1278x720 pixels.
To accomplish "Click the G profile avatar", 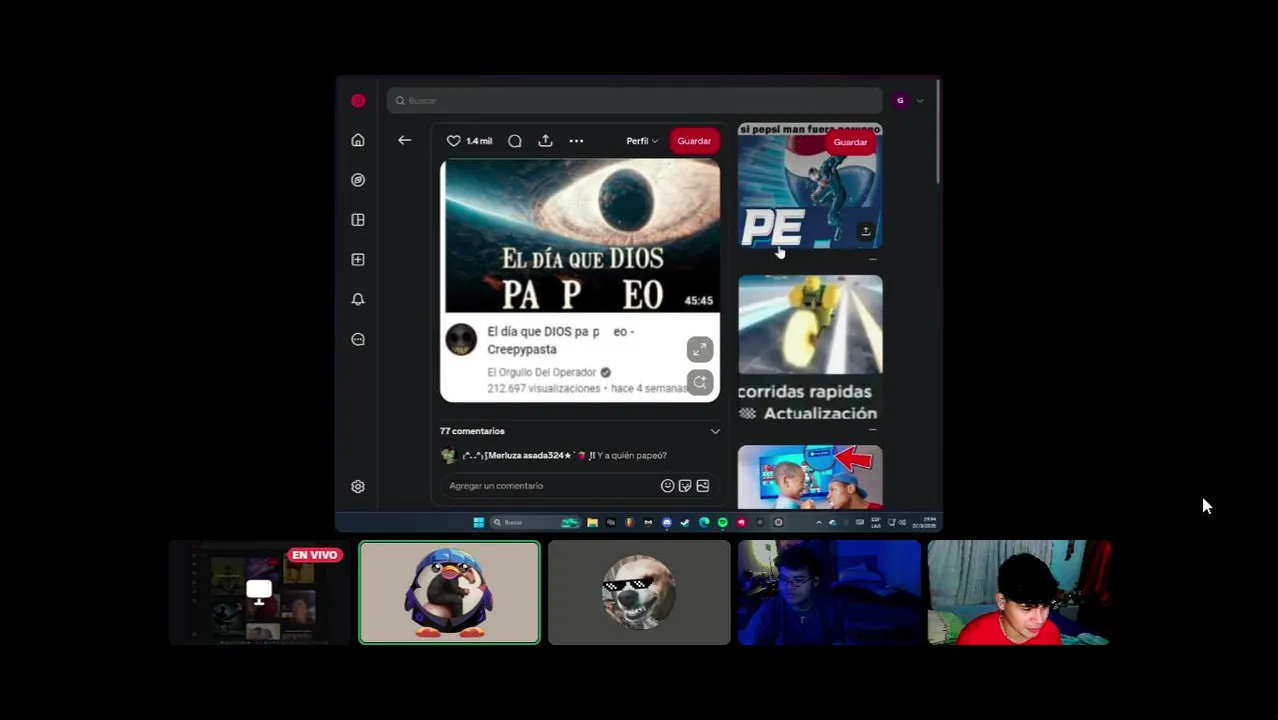I will 901,101.
